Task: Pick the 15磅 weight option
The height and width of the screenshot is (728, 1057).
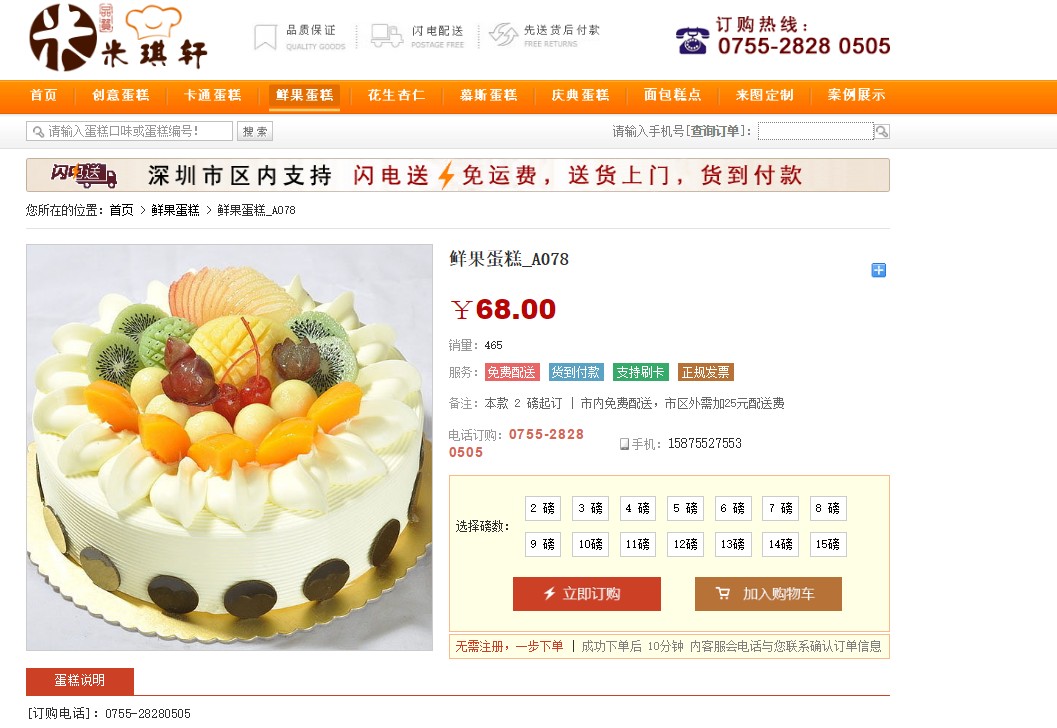Action: [x=828, y=544]
